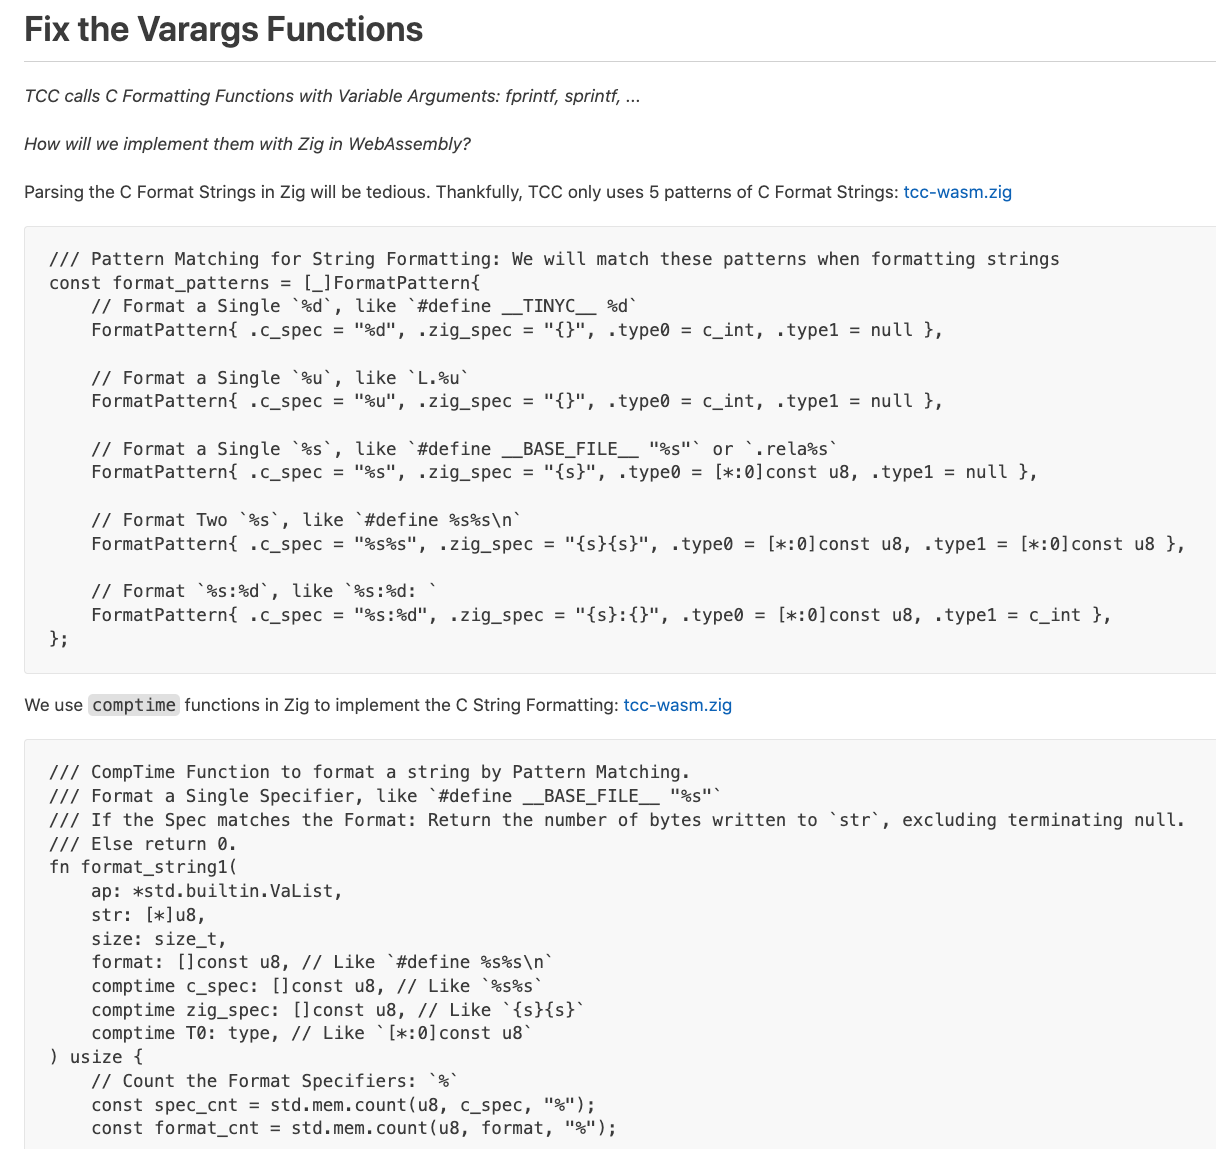Open tcc-wasm.zig link after "C String Formatting"
1216x1149 pixels.
677,705
